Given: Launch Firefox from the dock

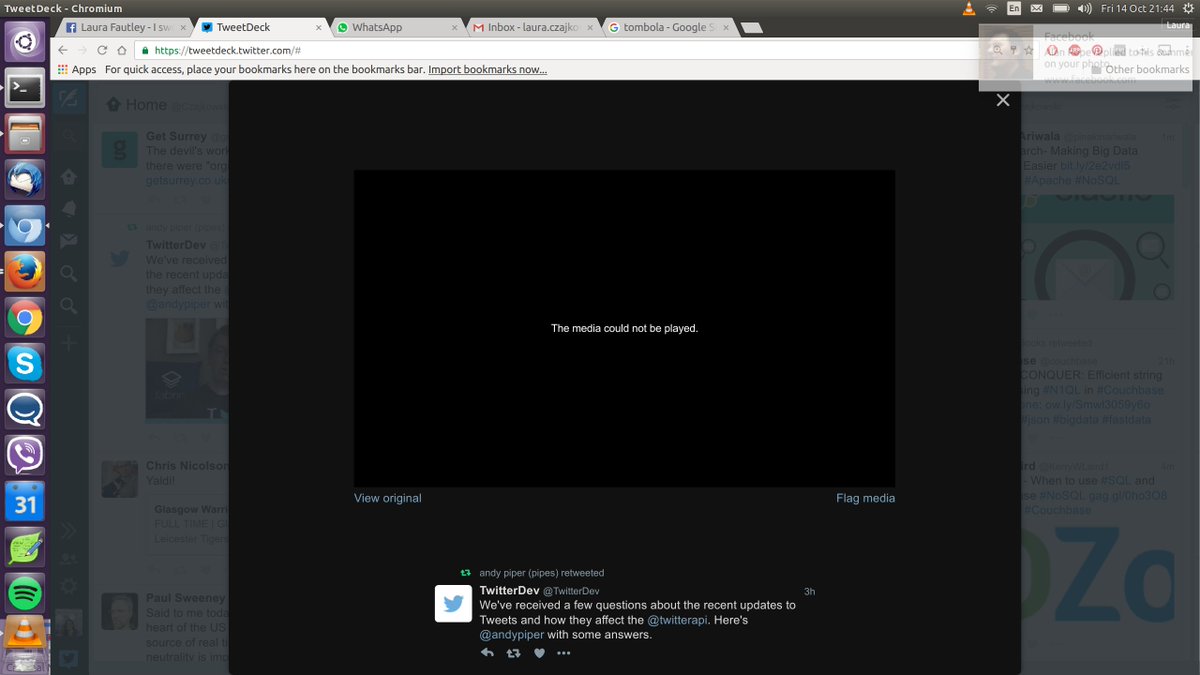Looking at the screenshot, I should point(24,272).
